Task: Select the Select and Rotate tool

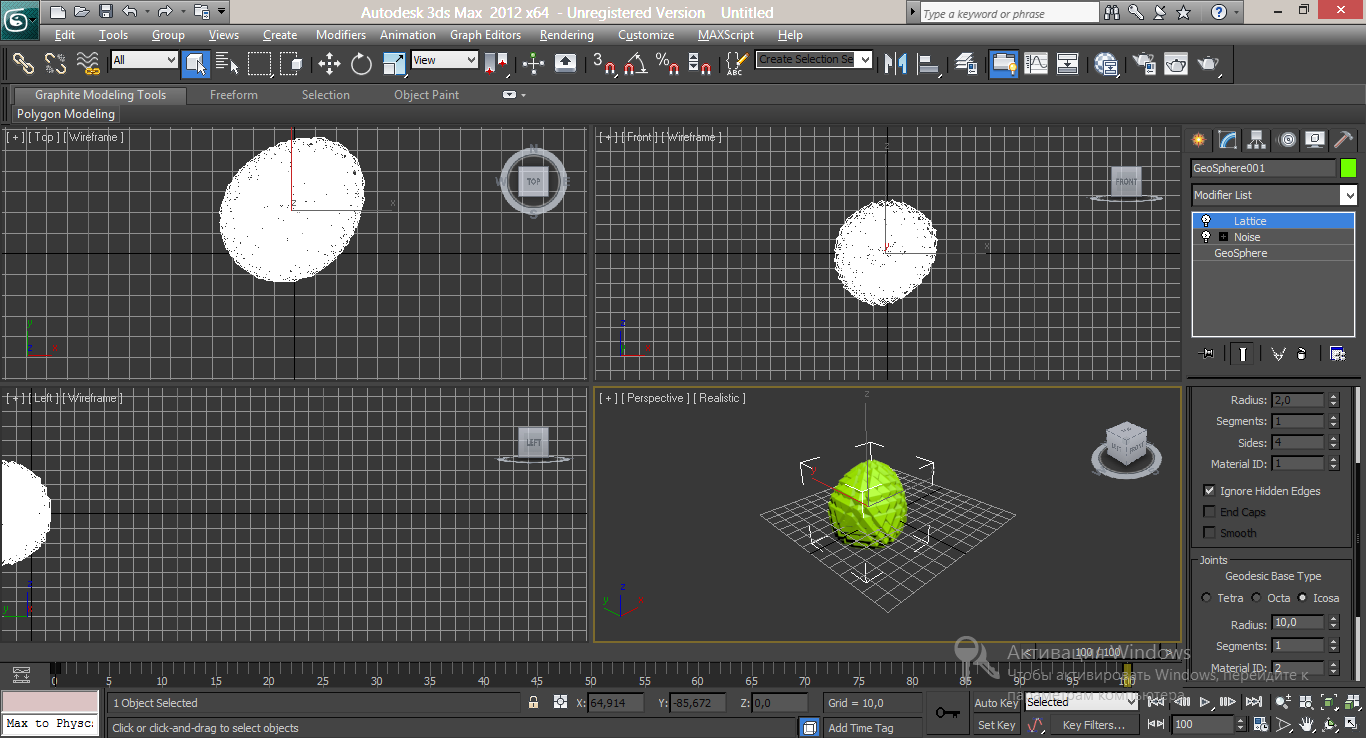Action: pyautogui.click(x=361, y=64)
